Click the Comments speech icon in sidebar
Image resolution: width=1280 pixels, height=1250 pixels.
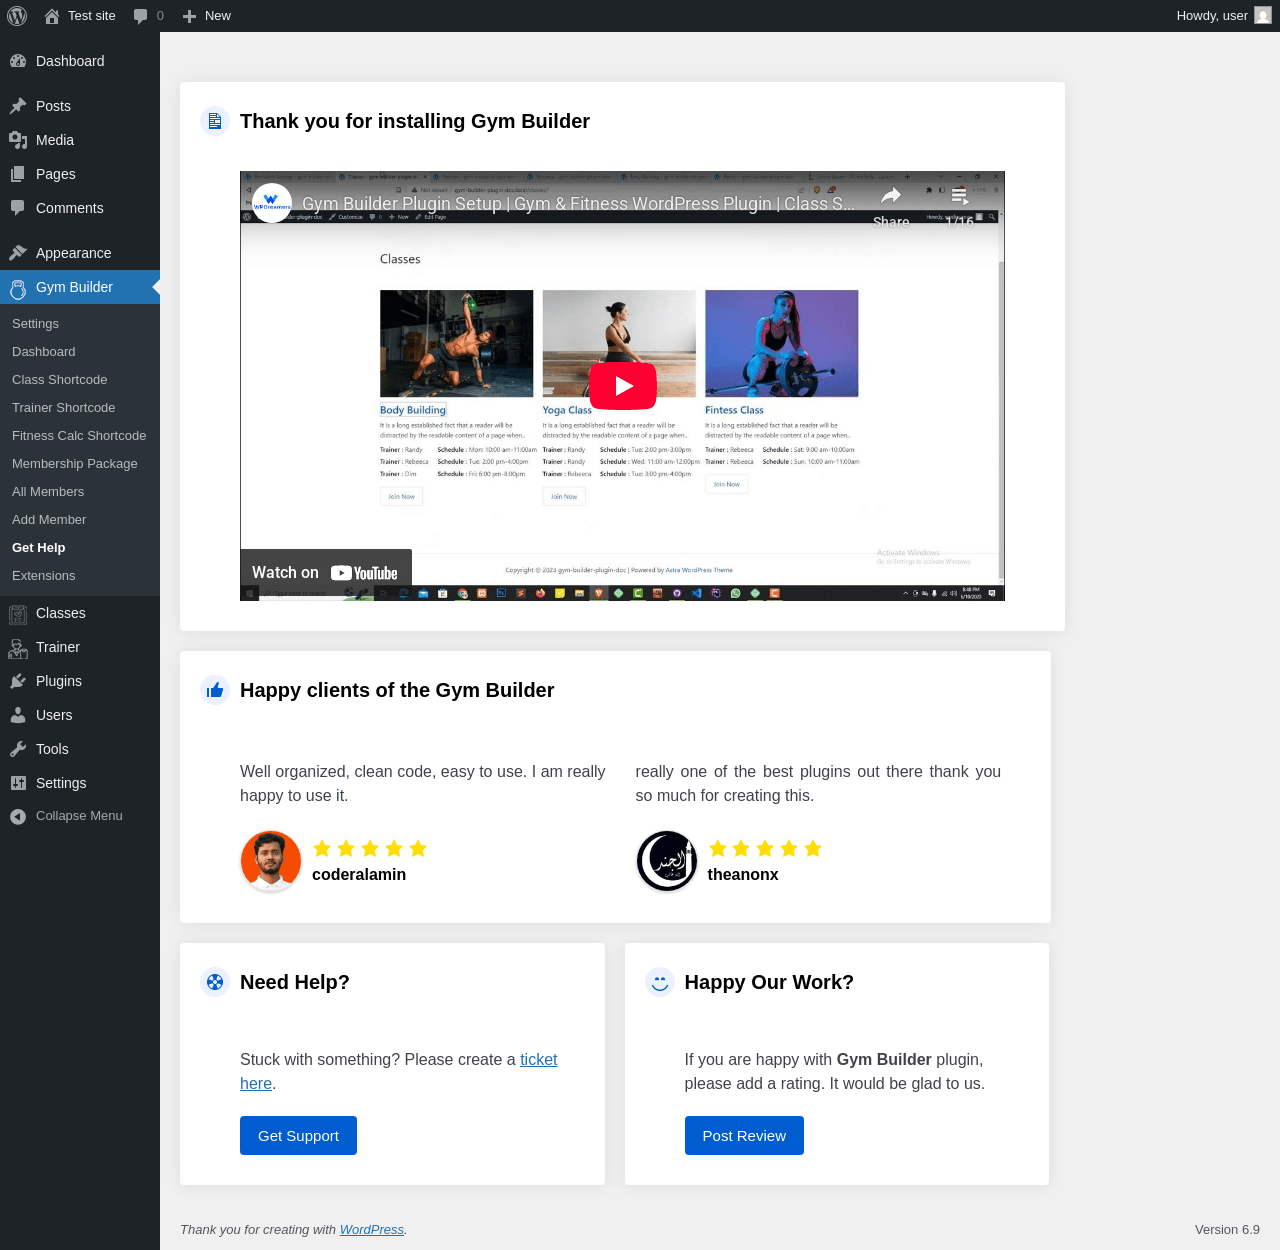coord(18,208)
